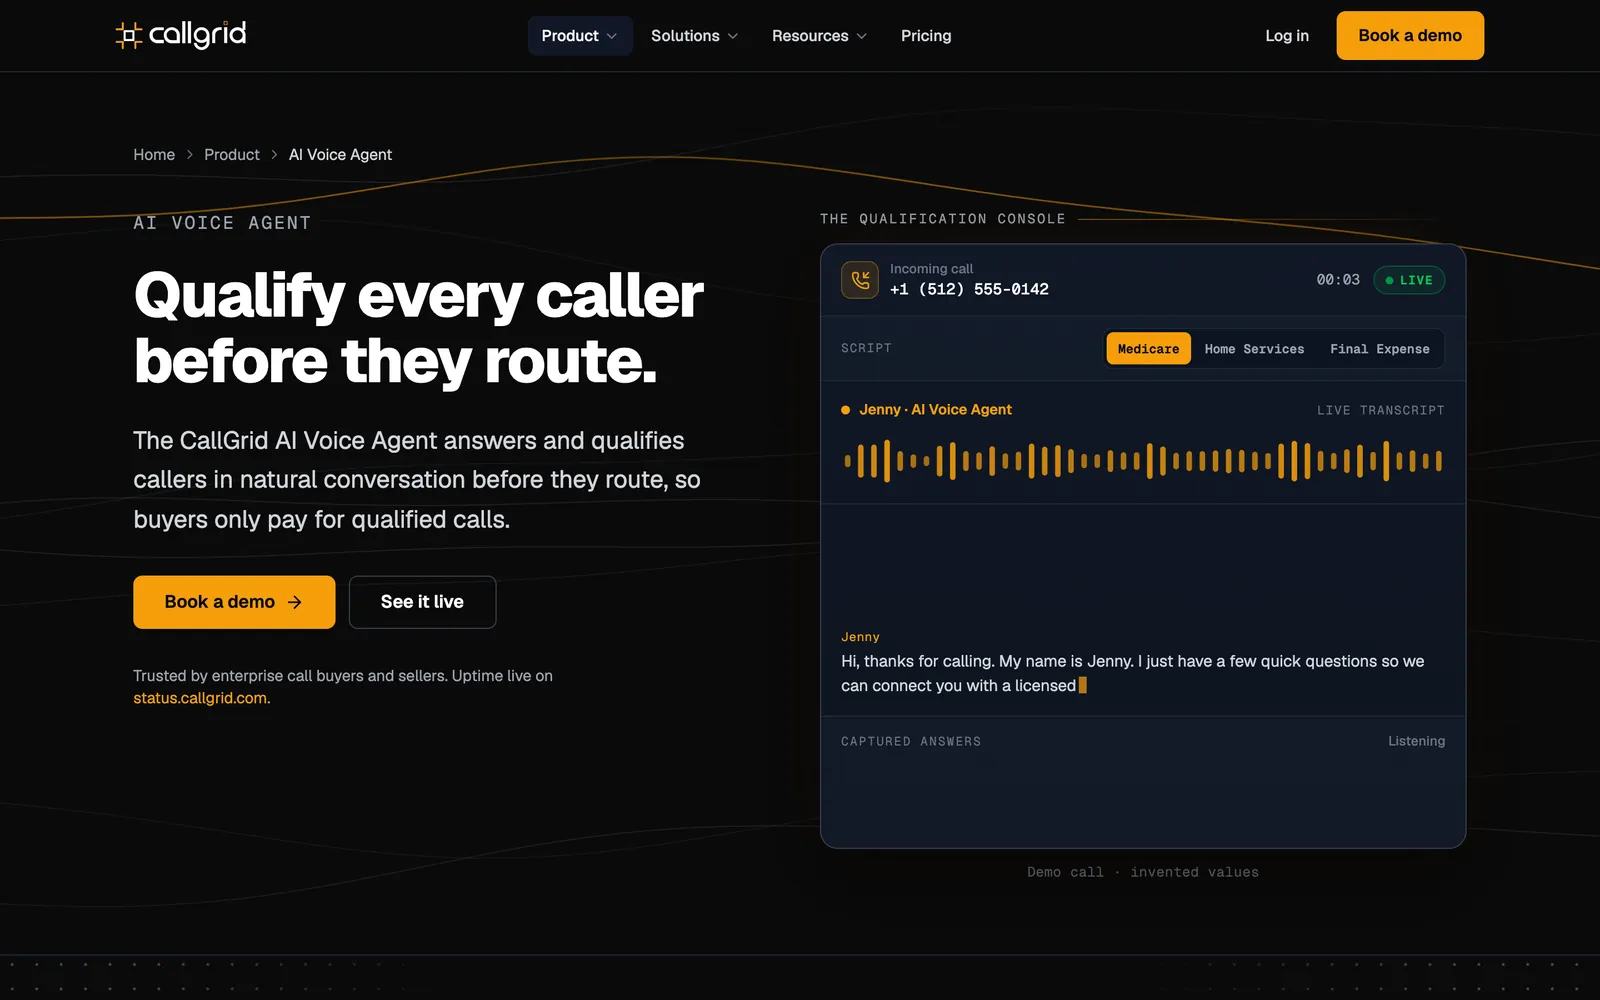The image size is (1600, 1000).
Task: Select the Medicare script tab
Action: tap(1148, 349)
